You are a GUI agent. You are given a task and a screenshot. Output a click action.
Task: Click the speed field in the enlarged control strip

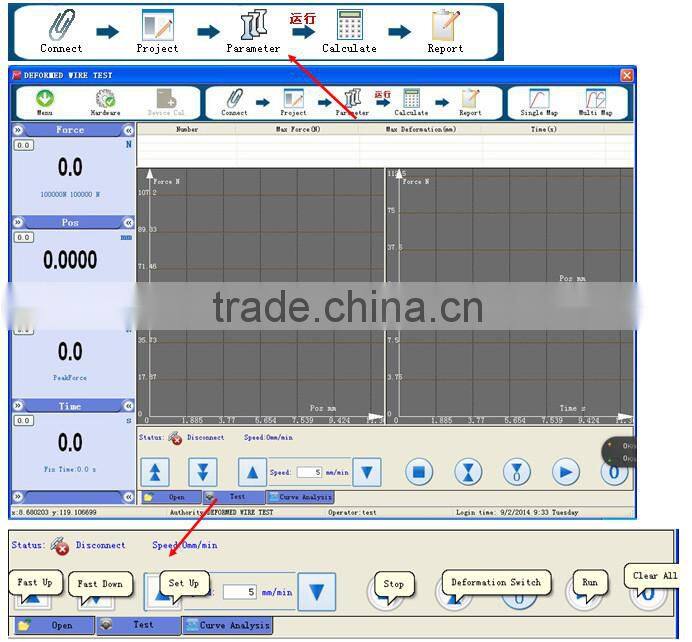pyautogui.click(x=240, y=592)
